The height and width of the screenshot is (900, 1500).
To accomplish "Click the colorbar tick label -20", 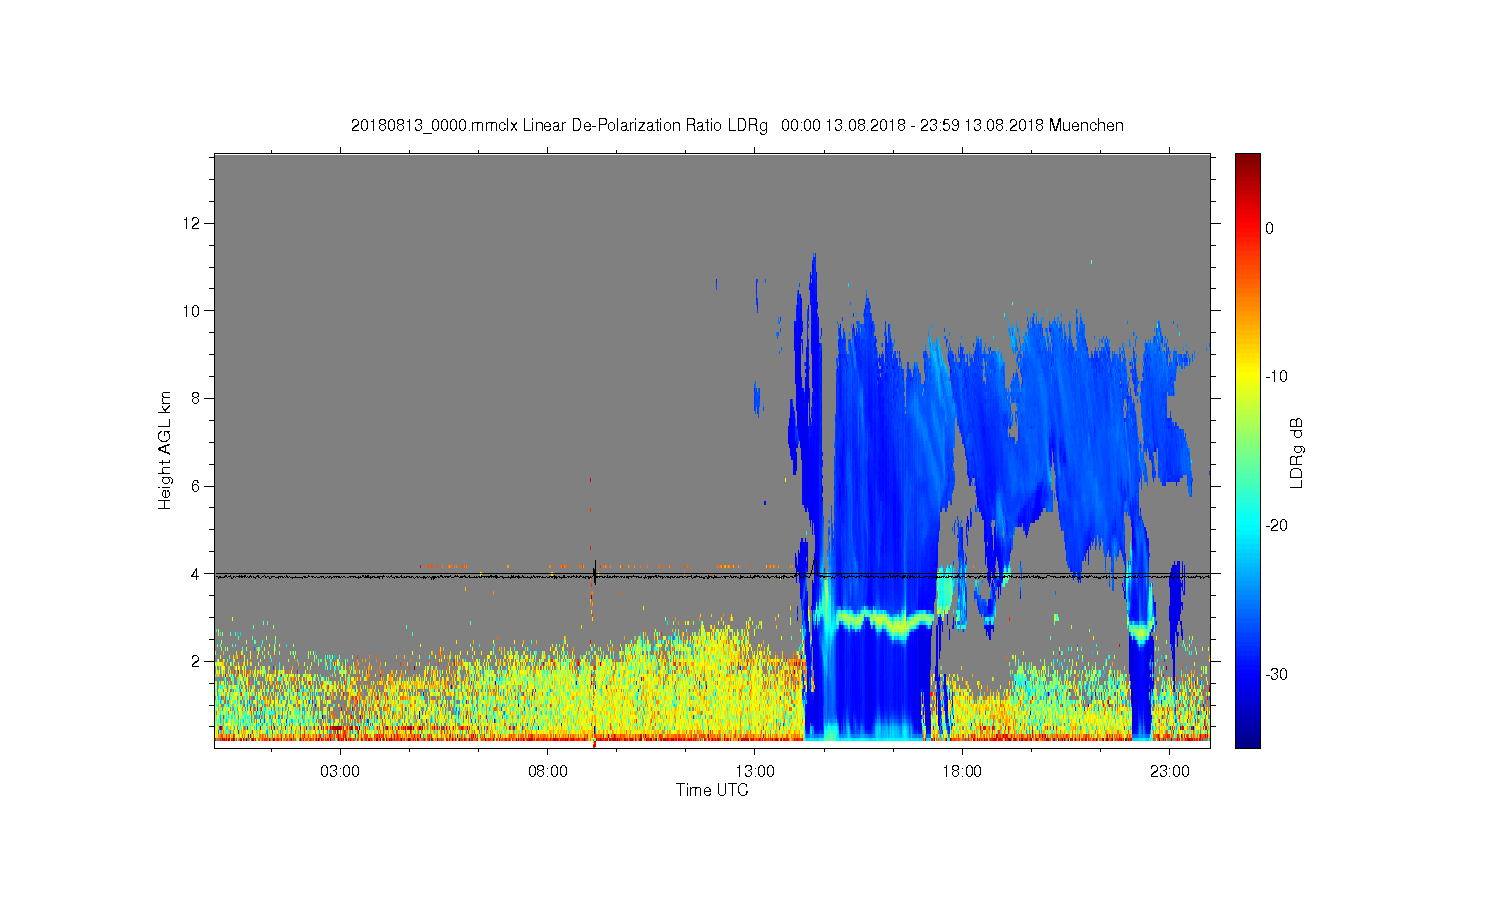I will tap(1276, 526).
